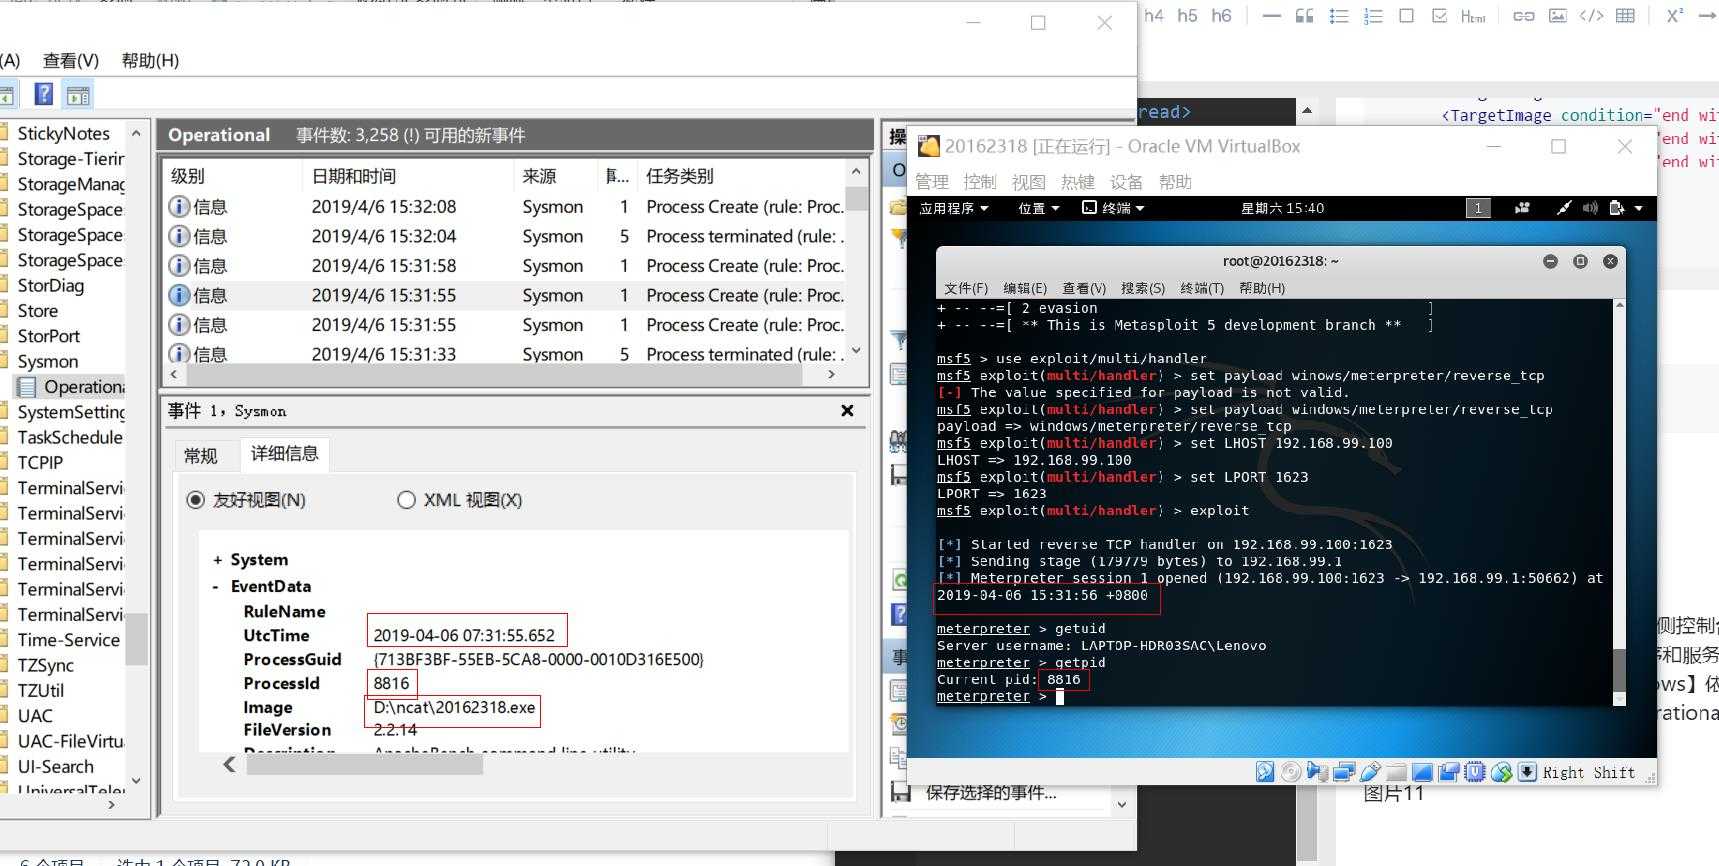Viewport: 1719px width, 866px height.
Task: Open VirtualBox mouse integration status icon
Action: click(1501, 772)
